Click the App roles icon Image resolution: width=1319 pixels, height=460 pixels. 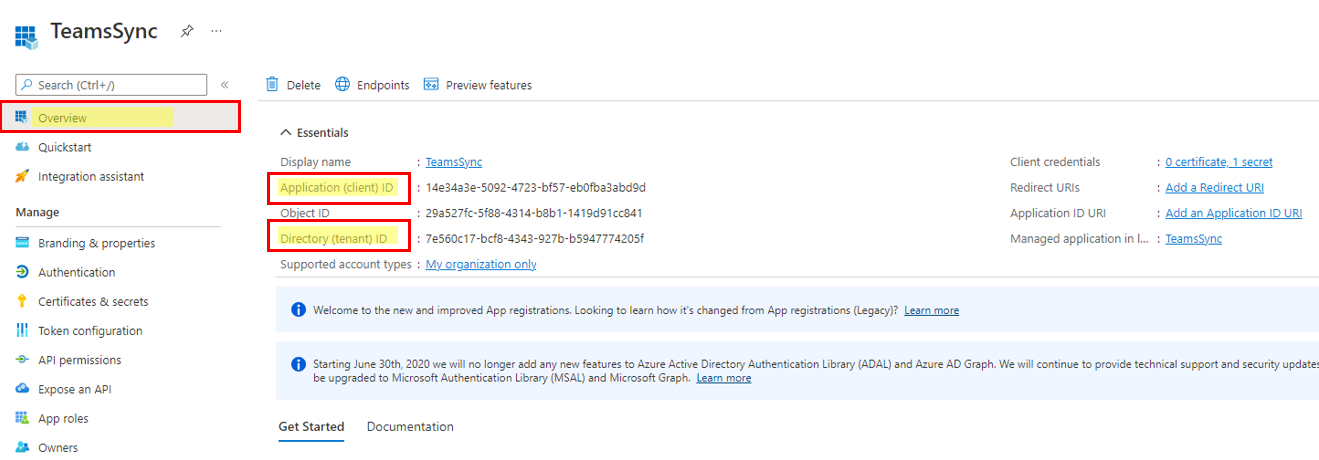pos(22,418)
